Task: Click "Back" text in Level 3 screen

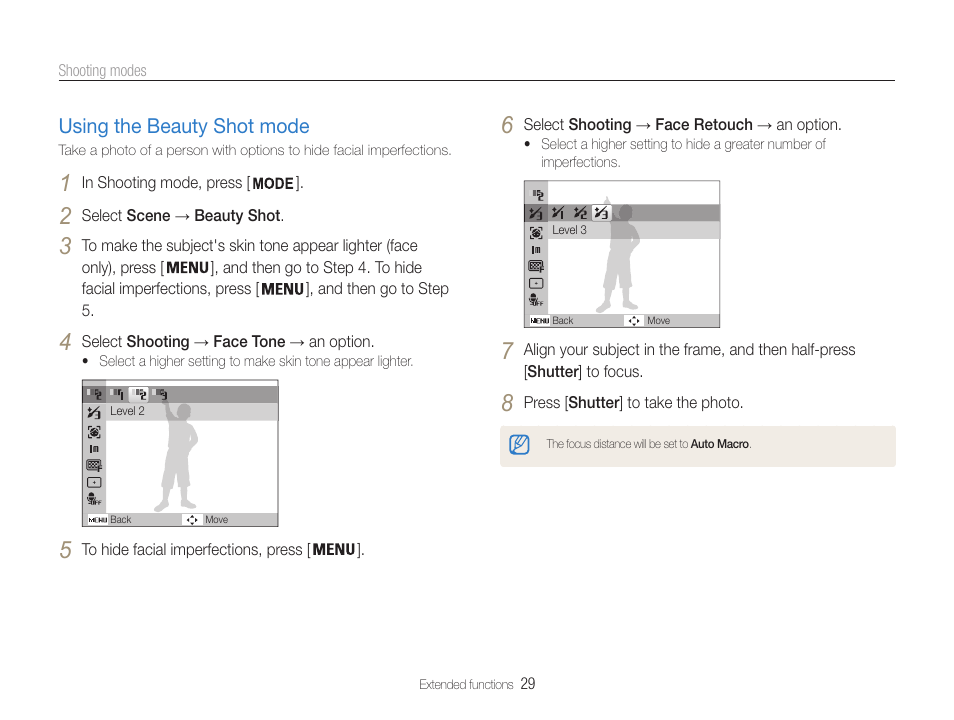Action: click(563, 321)
